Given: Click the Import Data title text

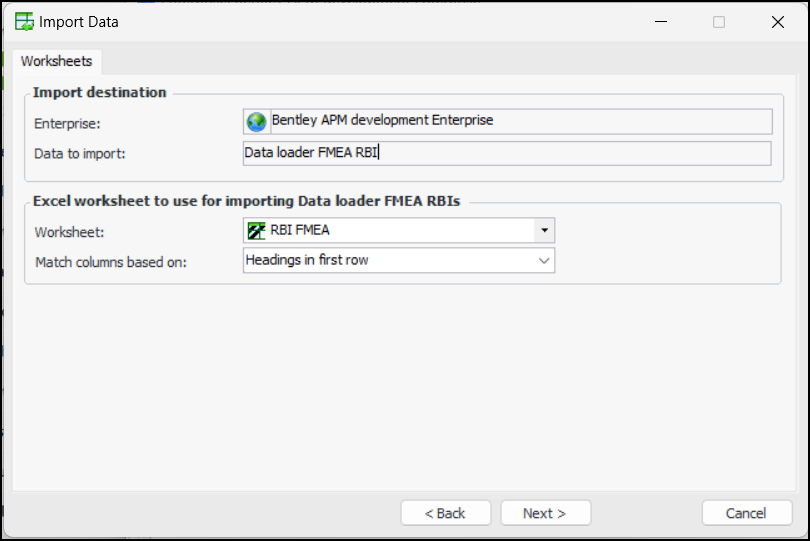Looking at the screenshot, I should (x=79, y=22).
